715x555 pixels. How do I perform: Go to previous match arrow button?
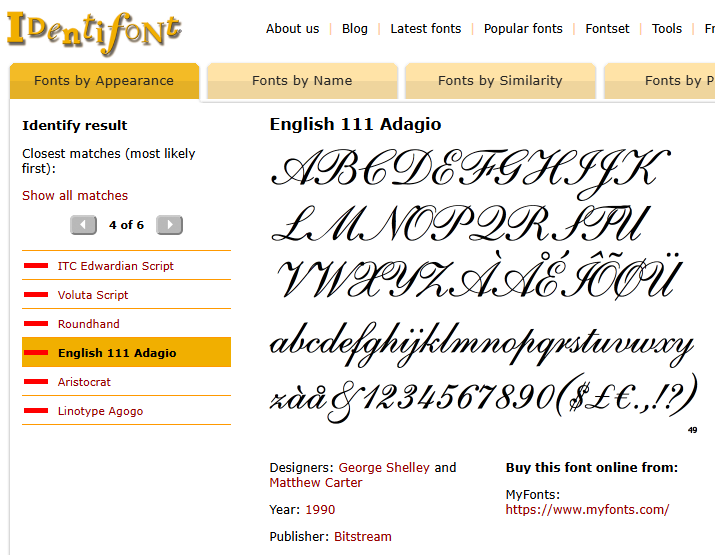point(83,225)
